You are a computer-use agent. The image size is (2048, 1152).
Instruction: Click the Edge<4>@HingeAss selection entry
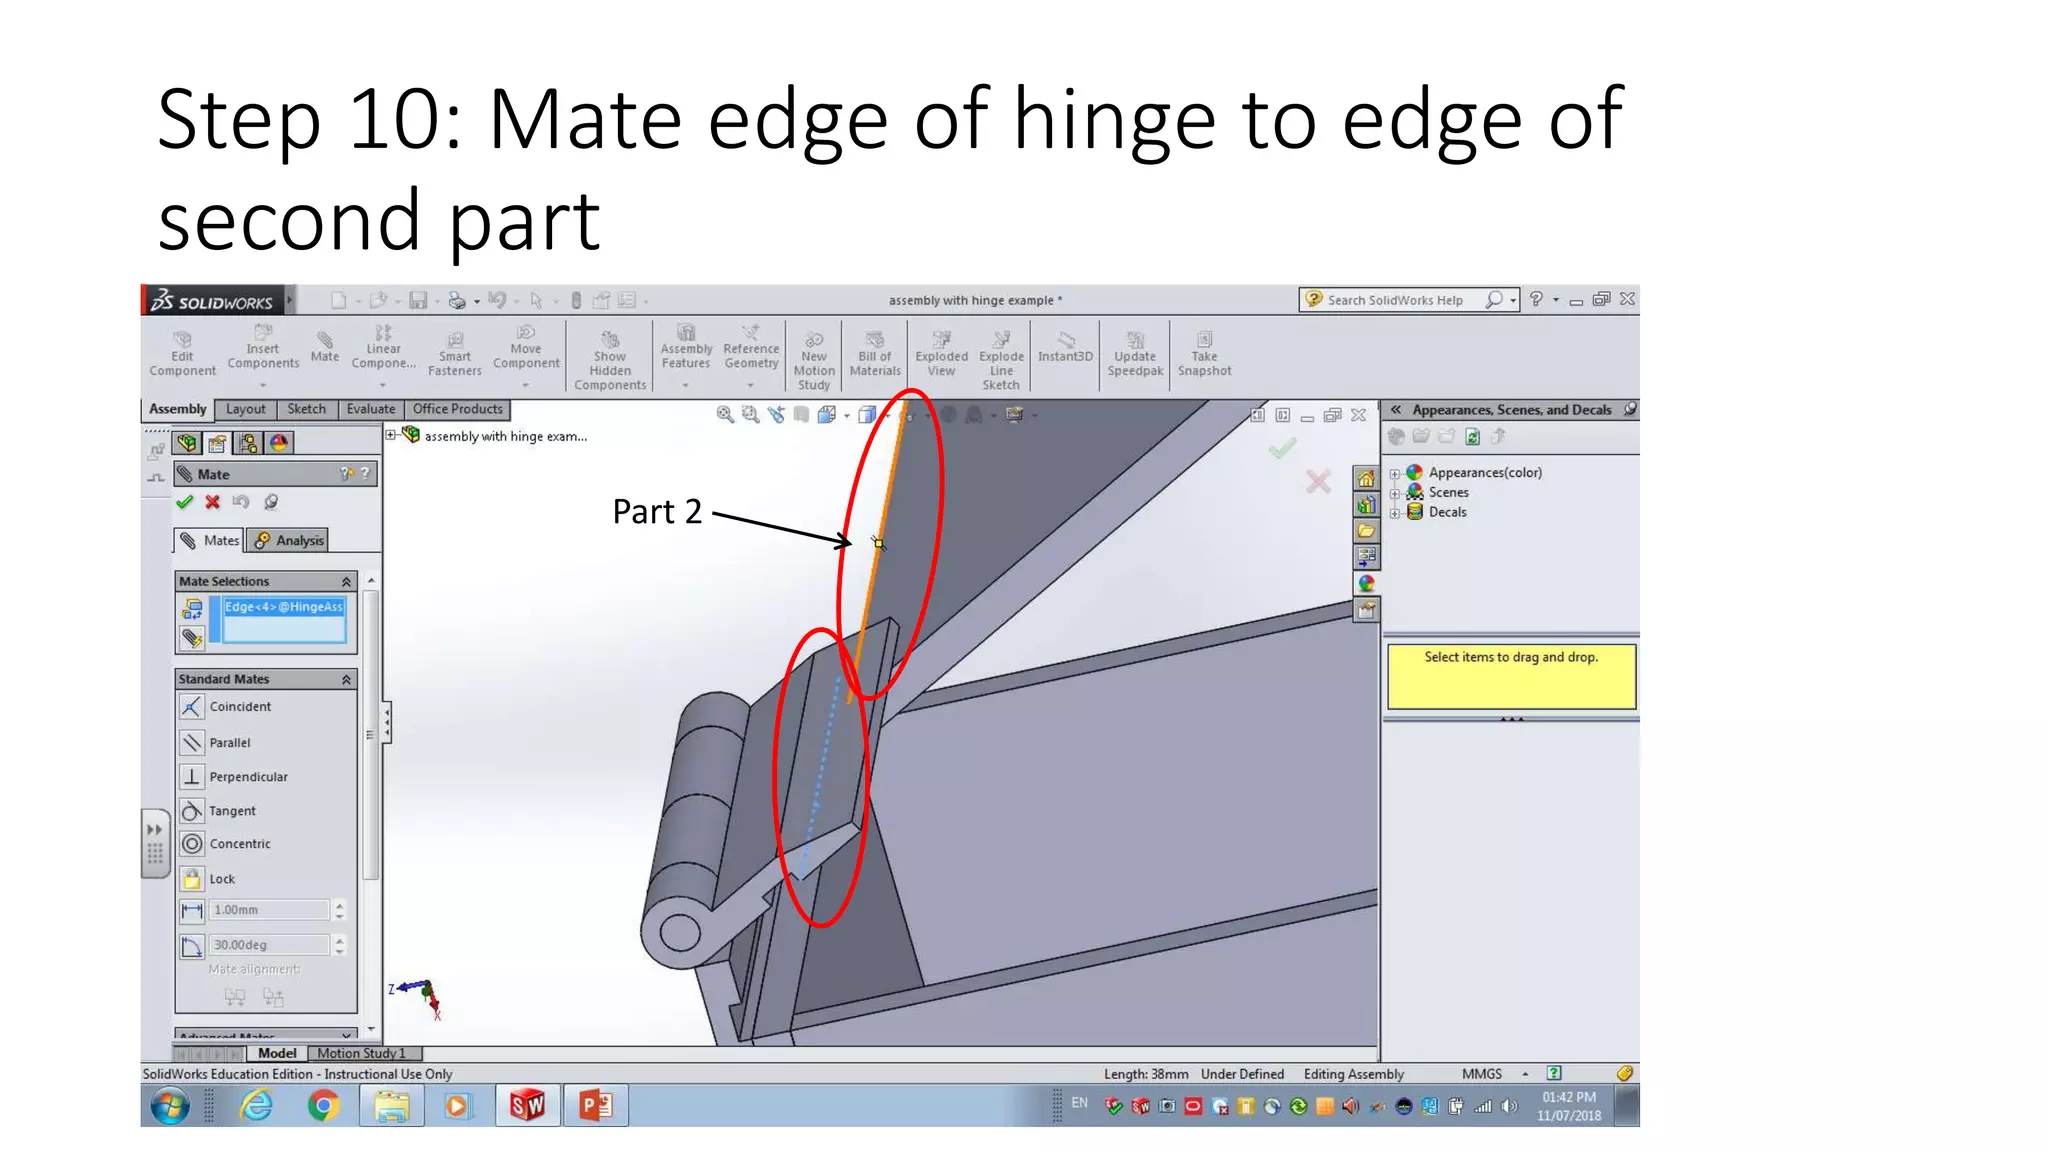[x=284, y=607]
